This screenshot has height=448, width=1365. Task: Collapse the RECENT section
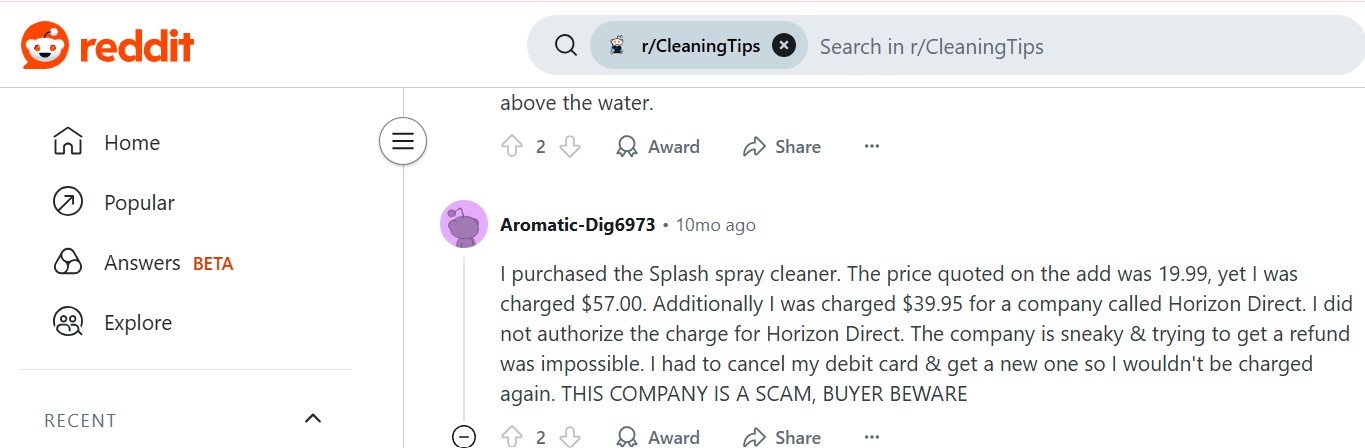pos(313,419)
